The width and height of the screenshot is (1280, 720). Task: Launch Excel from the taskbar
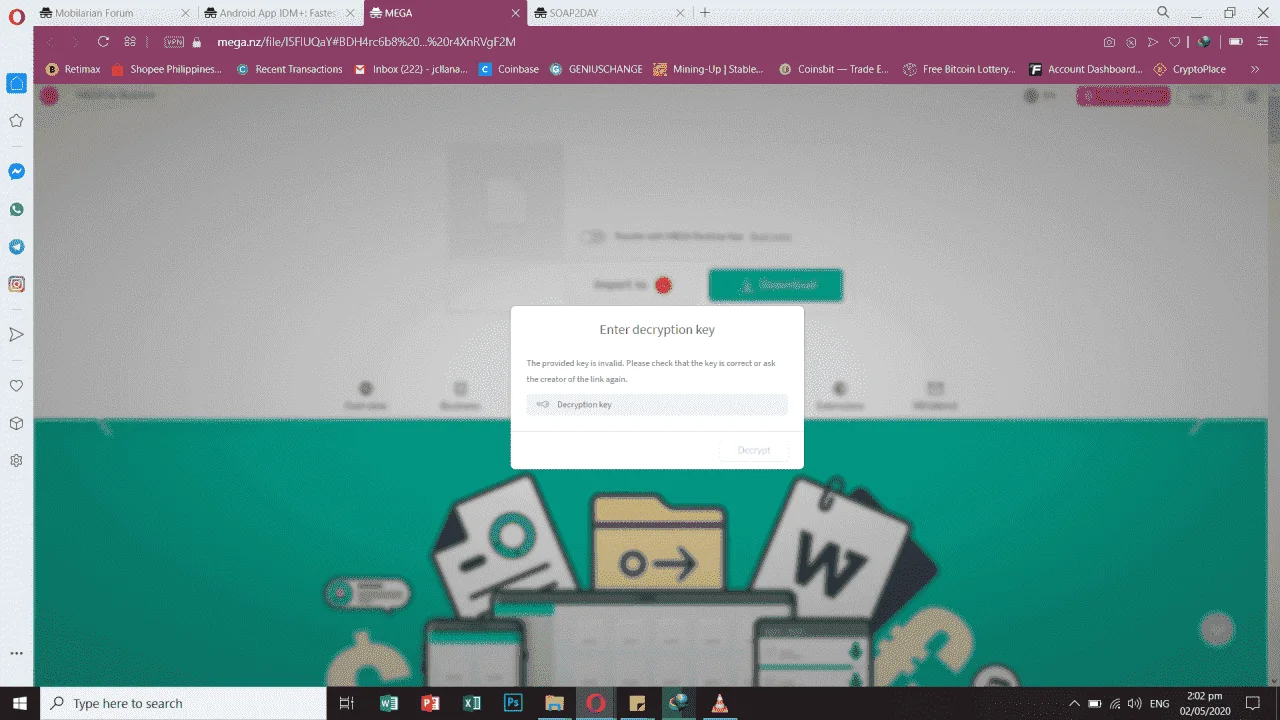471,703
